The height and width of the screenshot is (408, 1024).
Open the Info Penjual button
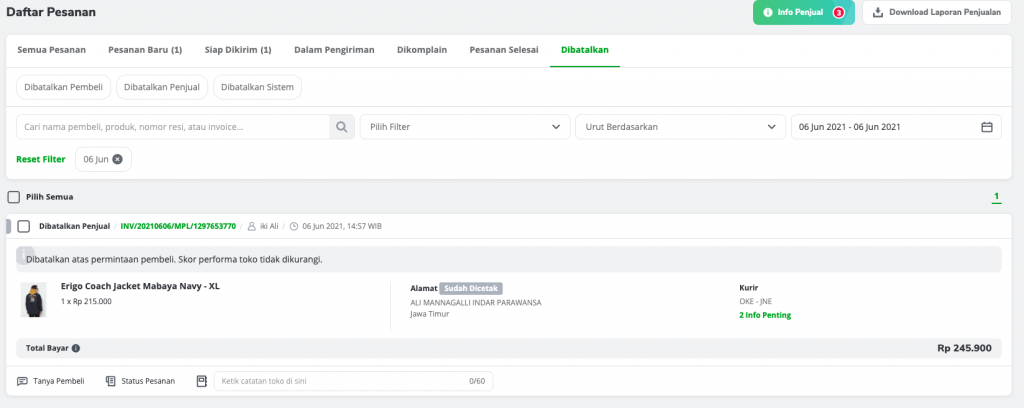[x=803, y=12]
